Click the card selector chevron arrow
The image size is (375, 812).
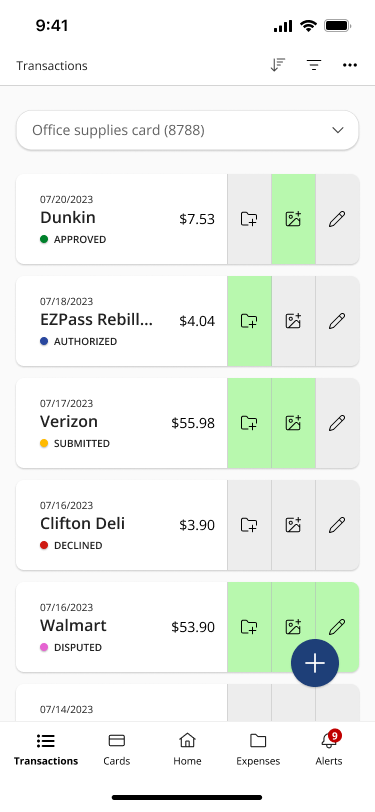[x=338, y=130]
